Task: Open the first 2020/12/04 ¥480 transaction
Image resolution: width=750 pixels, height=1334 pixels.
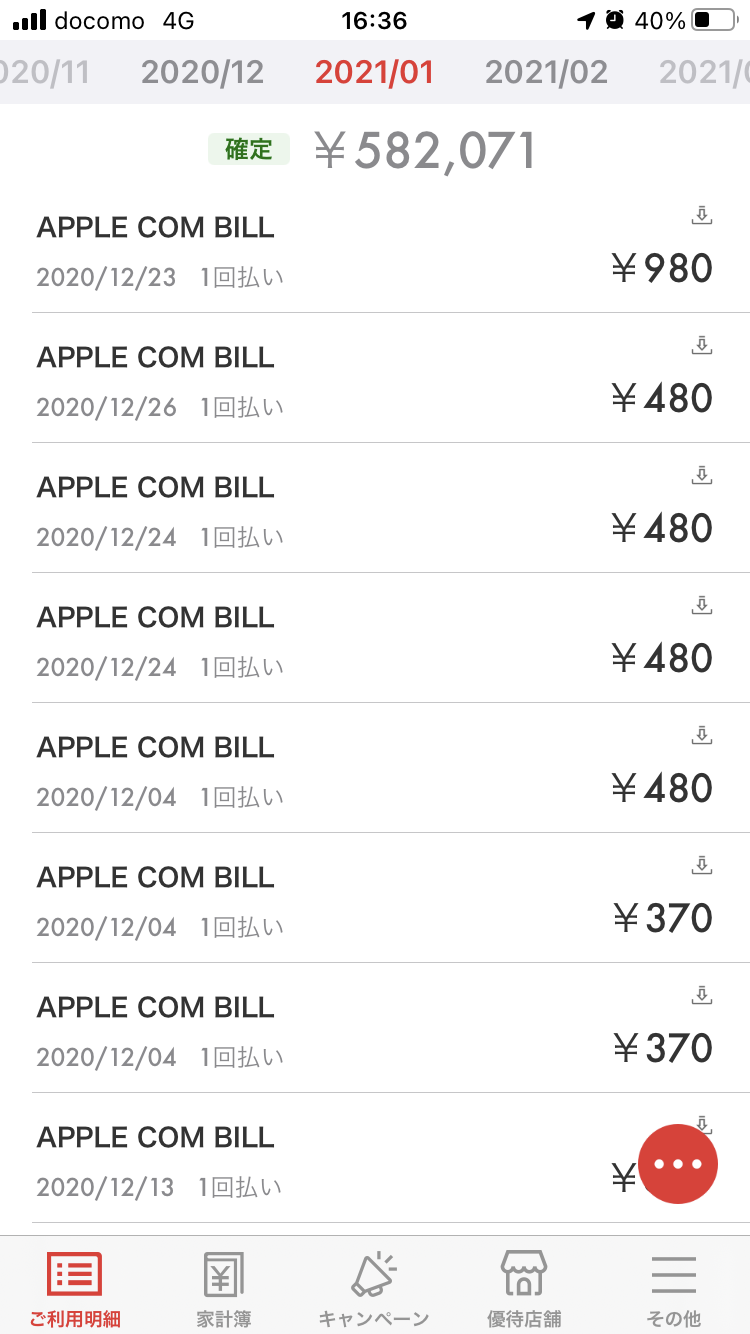Action: pyautogui.click(x=300, y=768)
